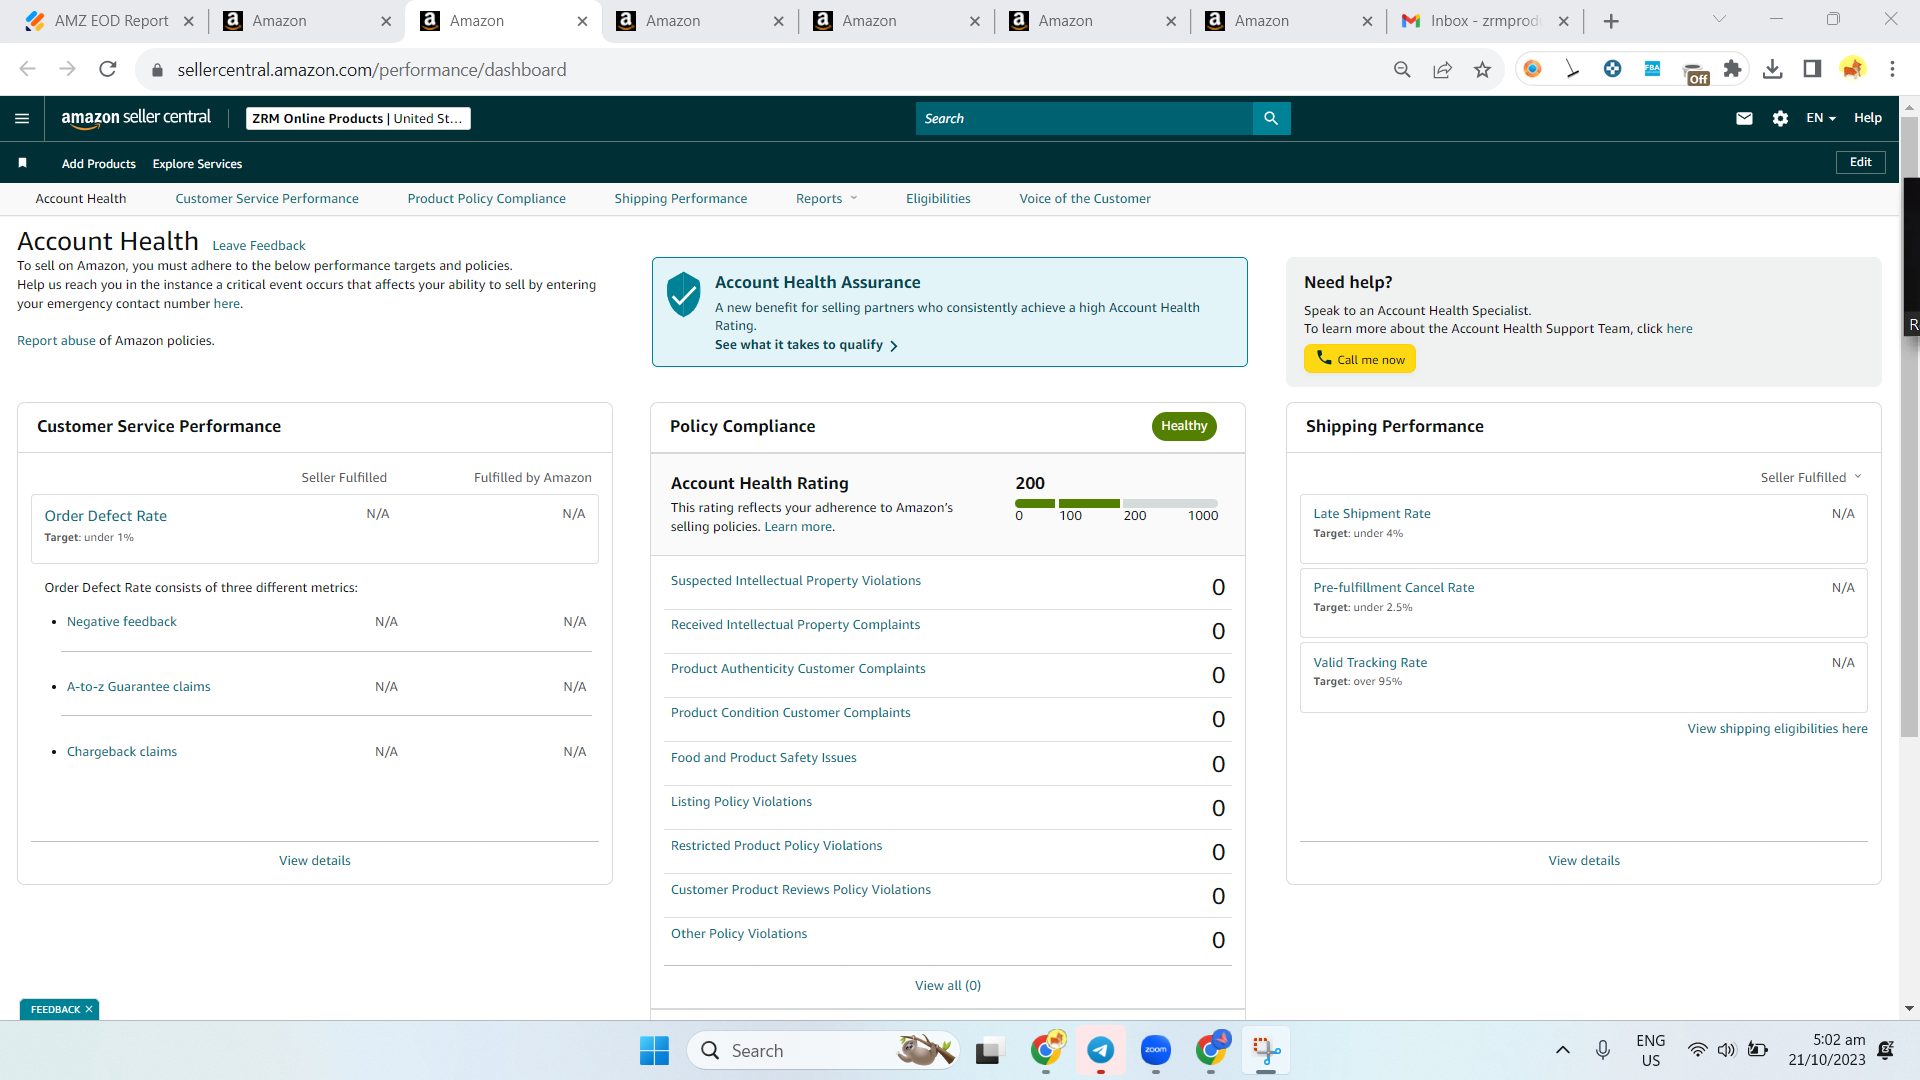Image resolution: width=1920 pixels, height=1080 pixels.
Task: Open Customer Service Performance tab
Action: (x=267, y=198)
